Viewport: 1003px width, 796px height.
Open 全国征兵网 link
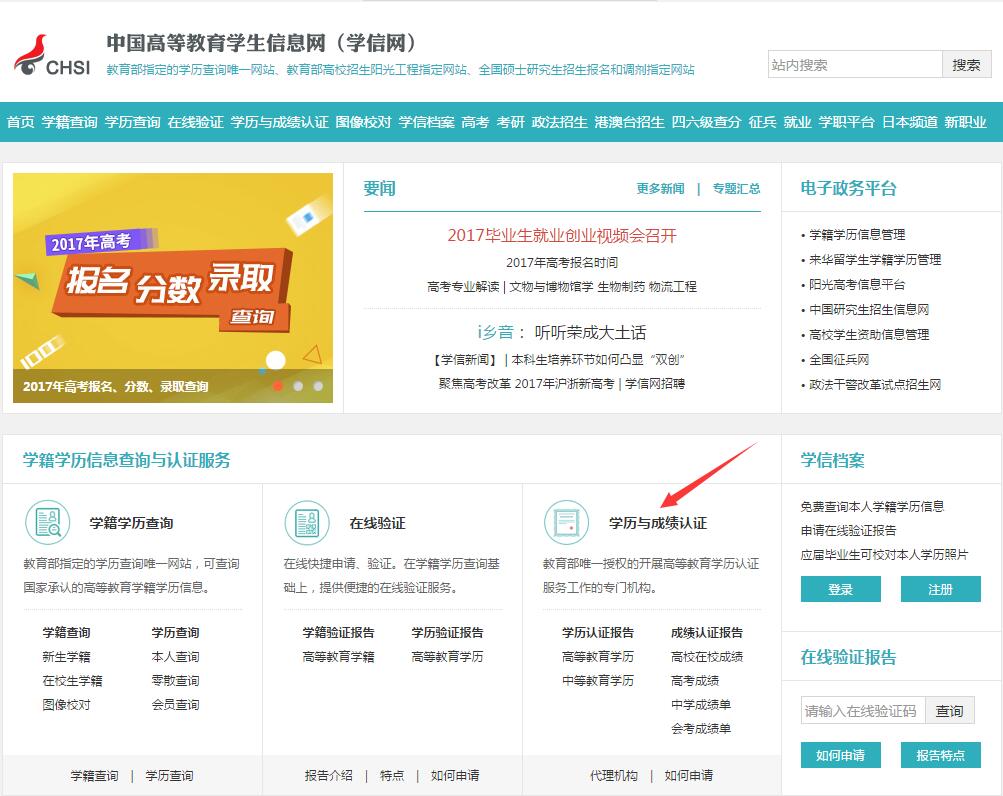(x=839, y=359)
